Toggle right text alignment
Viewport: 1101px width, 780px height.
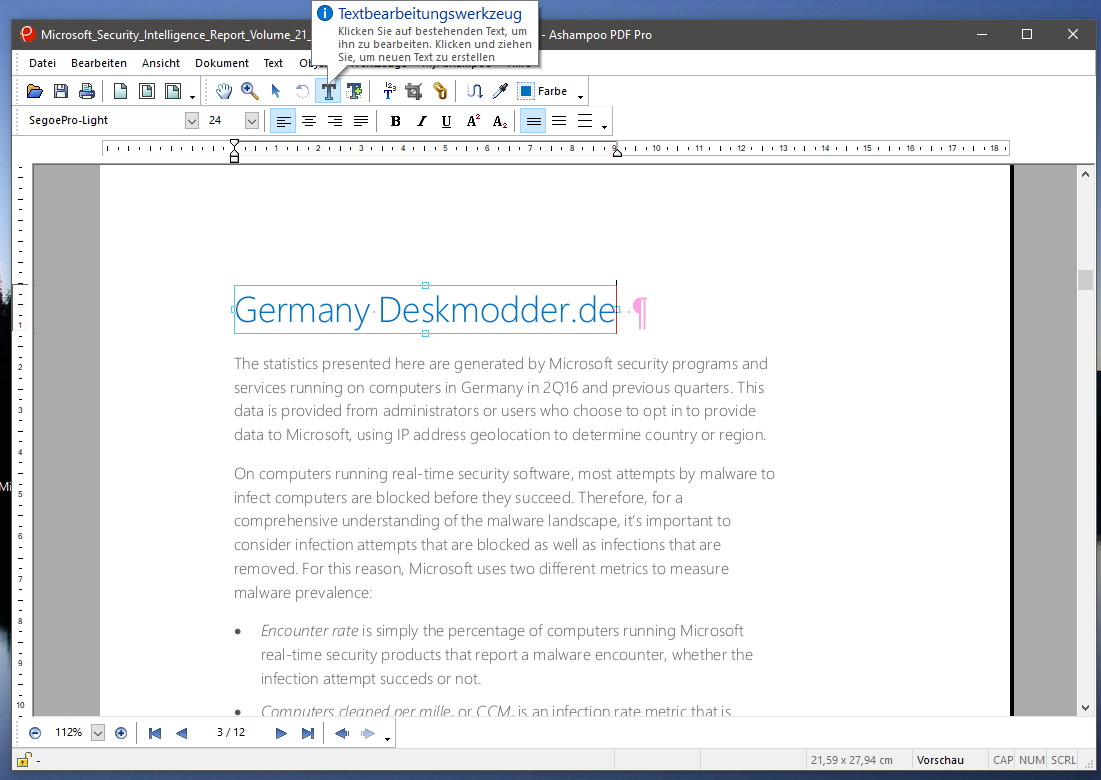[x=334, y=121]
